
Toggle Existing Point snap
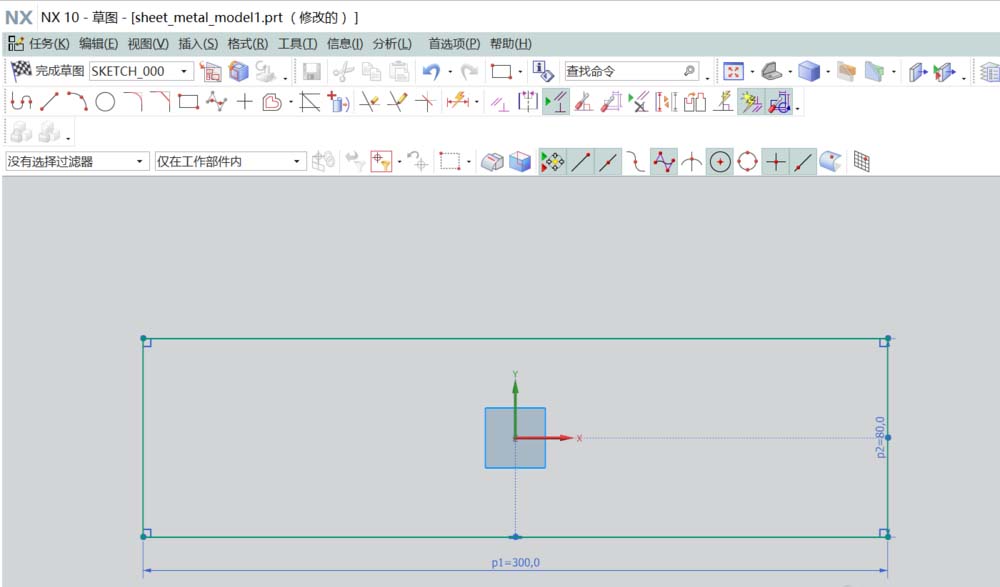coord(776,162)
